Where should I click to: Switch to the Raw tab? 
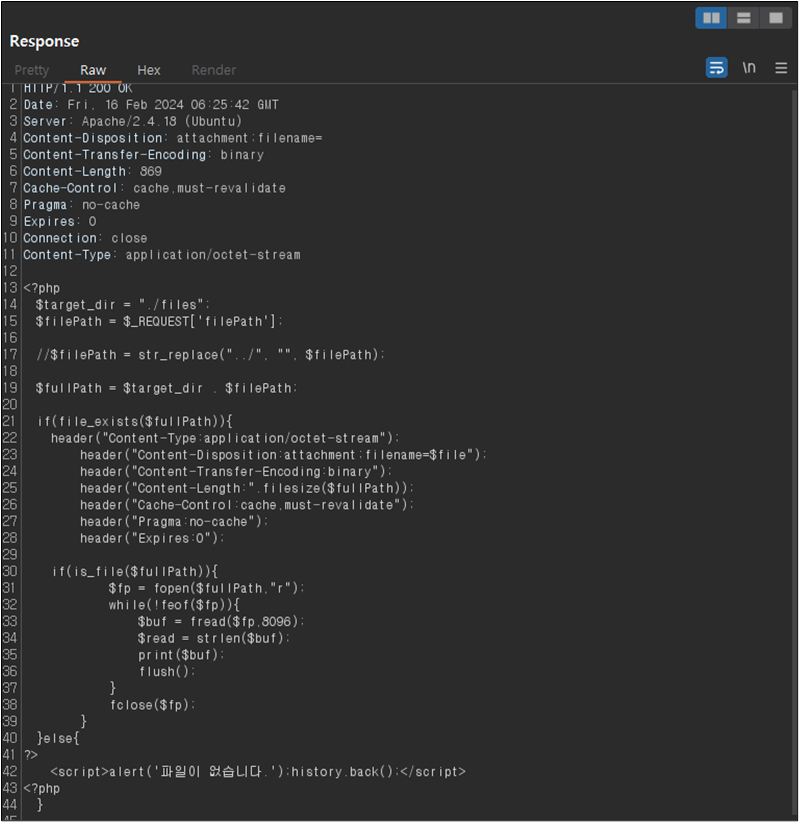click(x=93, y=70)
